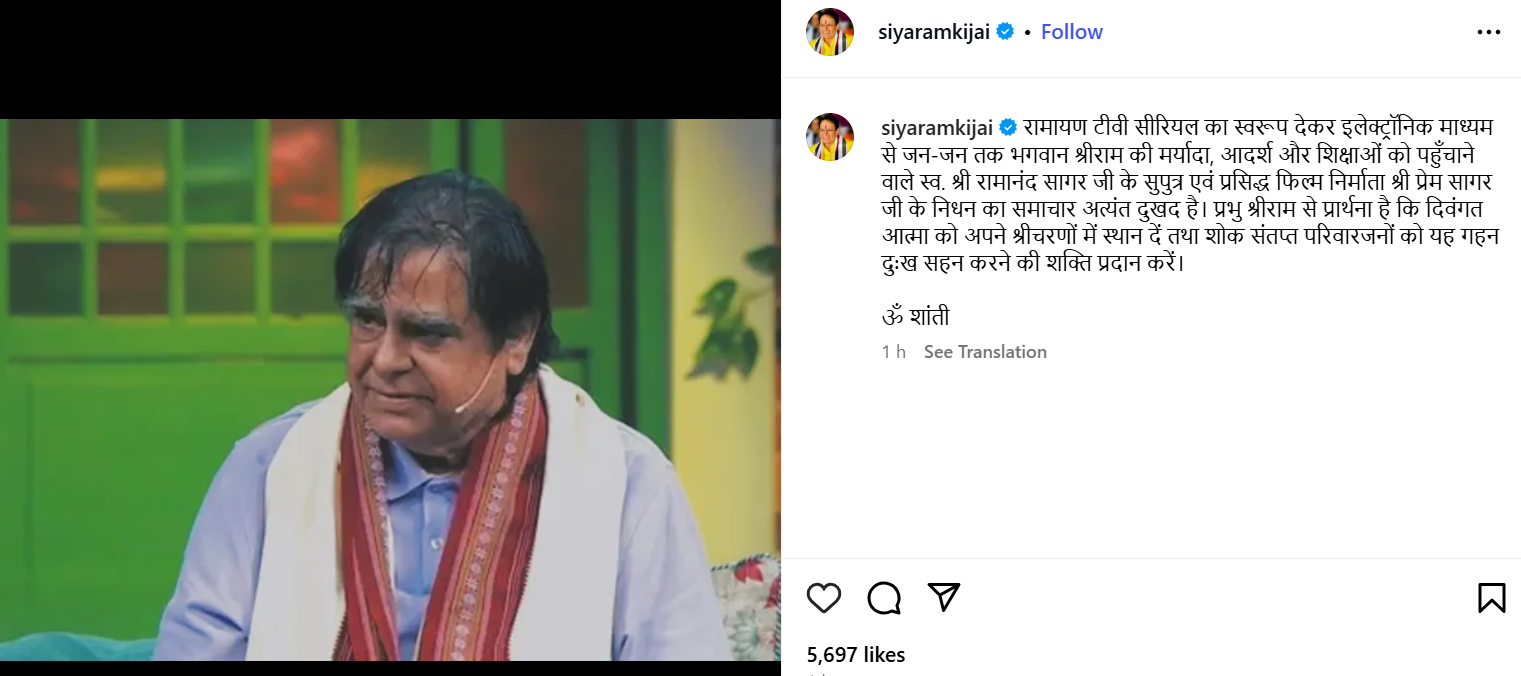Click the black bar above the photo
Screen dimensions: 1521x676
point(390,60)
